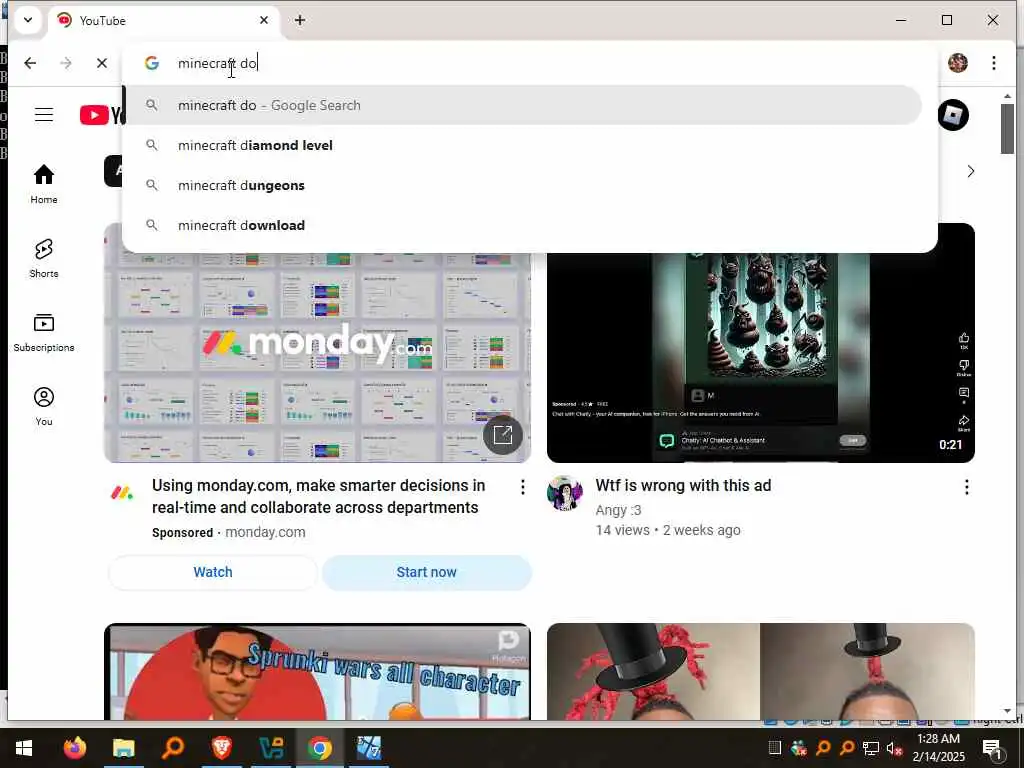1024x768 pixels.
Task: Switch to Chrome in the taskbar
Action: point(320,748)
